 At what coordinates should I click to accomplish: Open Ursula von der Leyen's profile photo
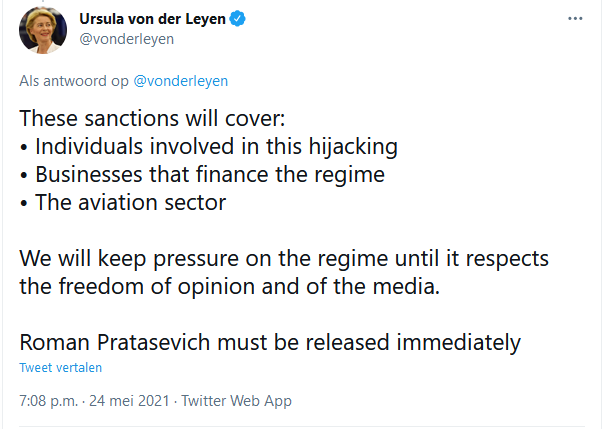[43, 30]
